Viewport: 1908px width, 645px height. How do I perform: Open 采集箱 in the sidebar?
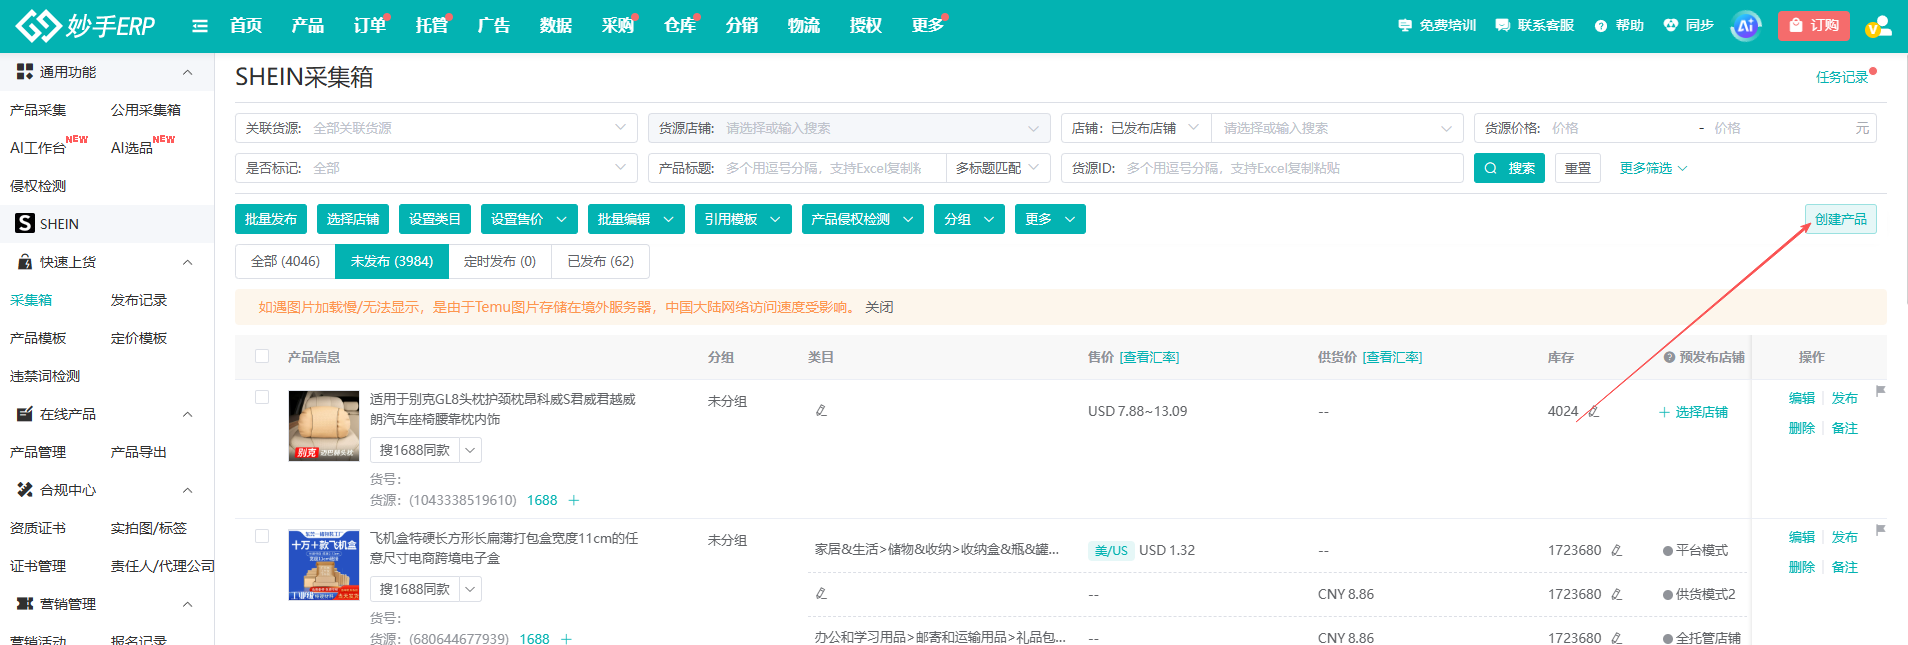pyautogui.click(x=31, y=300)
